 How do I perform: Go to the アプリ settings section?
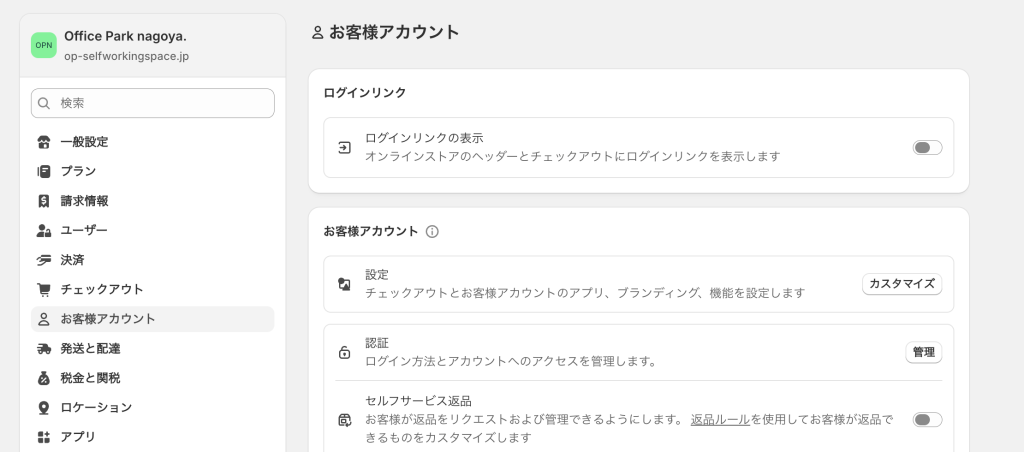point(78,437)
